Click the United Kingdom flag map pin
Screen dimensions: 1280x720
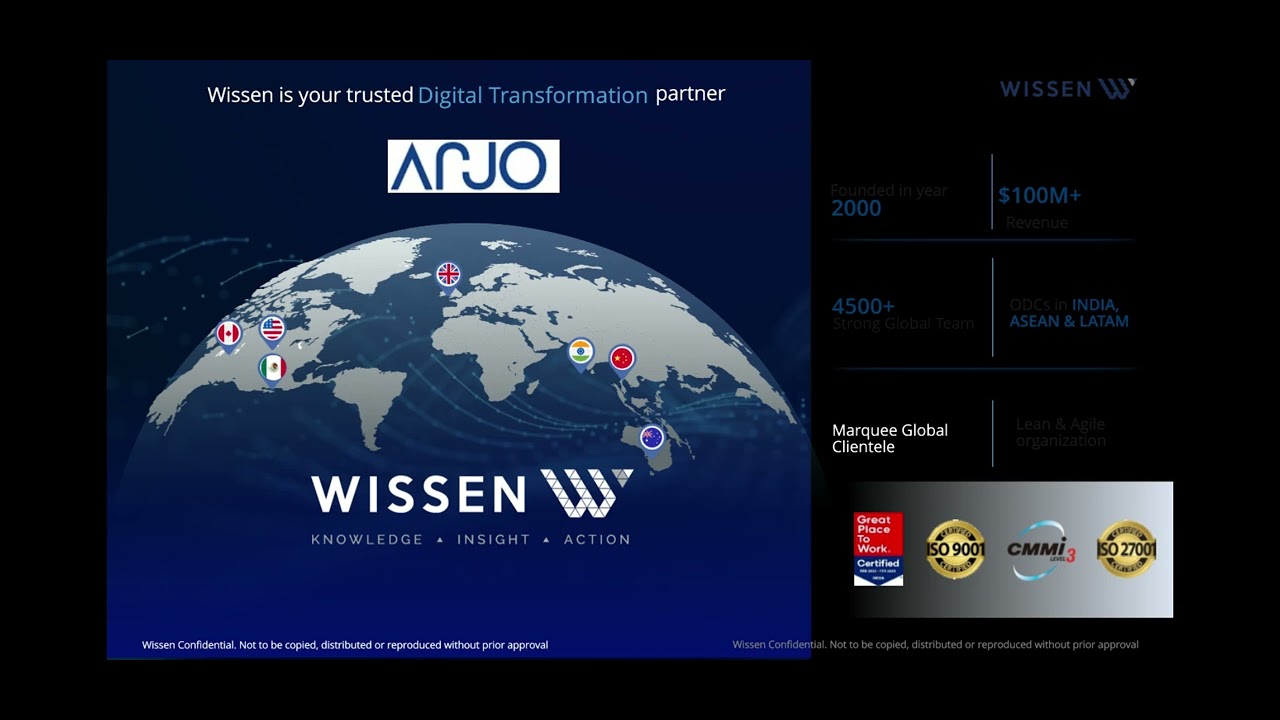[449, 275]
